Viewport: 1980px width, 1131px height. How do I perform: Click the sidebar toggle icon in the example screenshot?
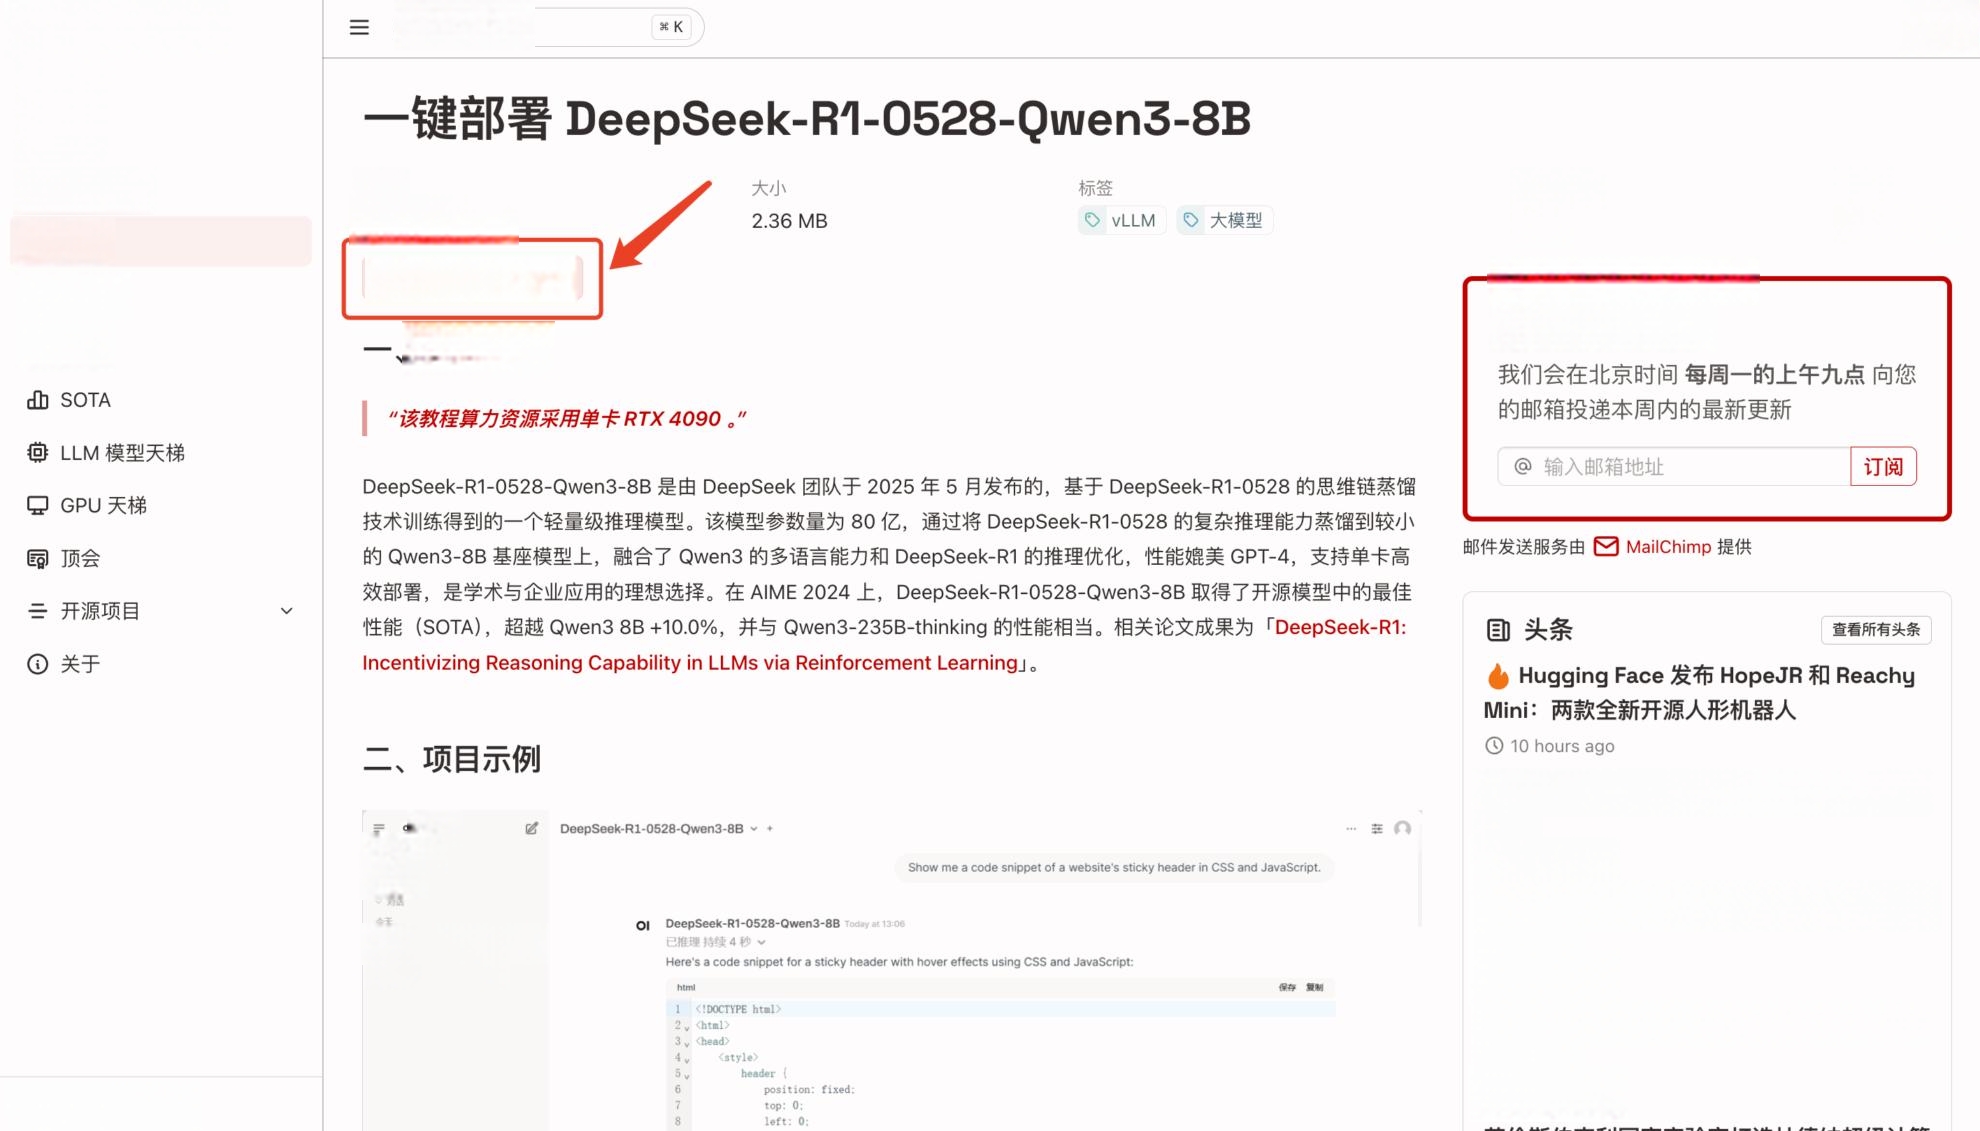pyautogui.click(x=379, y=829)
